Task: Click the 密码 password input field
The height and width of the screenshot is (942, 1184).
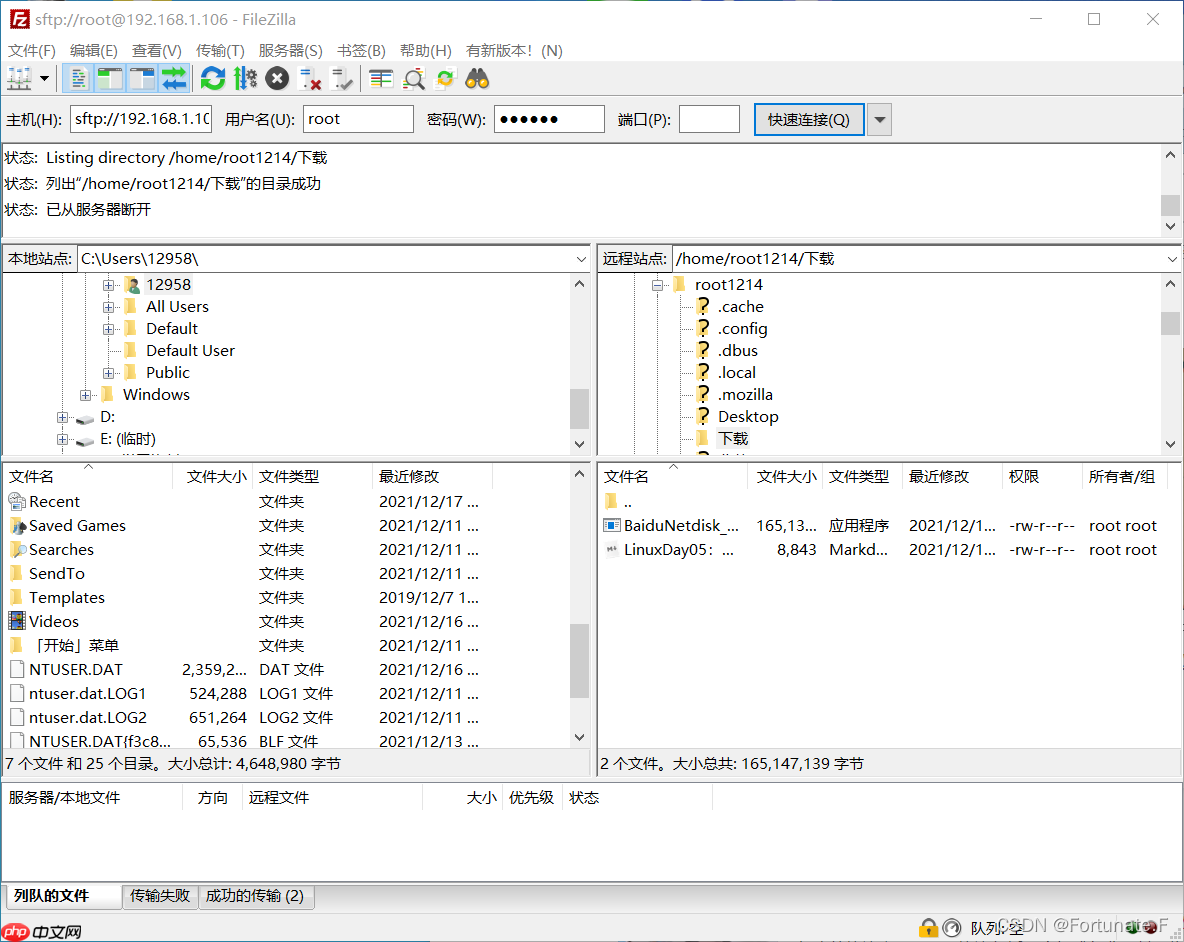Action: click(x=549, y=118)
